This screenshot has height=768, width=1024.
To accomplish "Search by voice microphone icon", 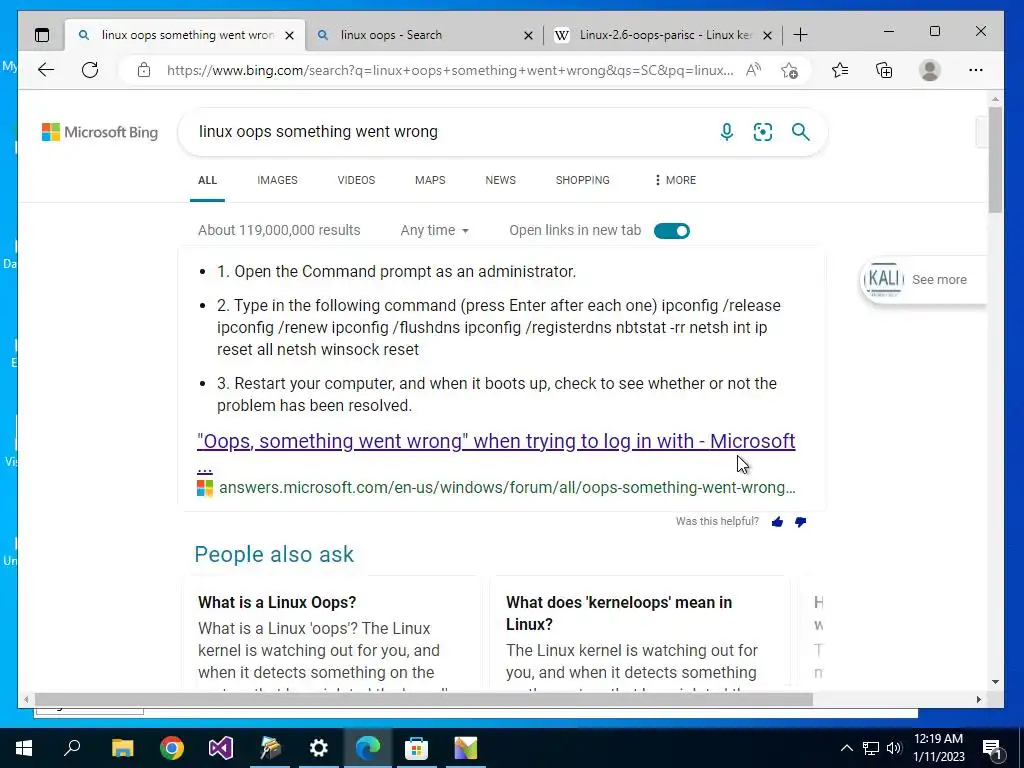I will click(x=726, y=132).
